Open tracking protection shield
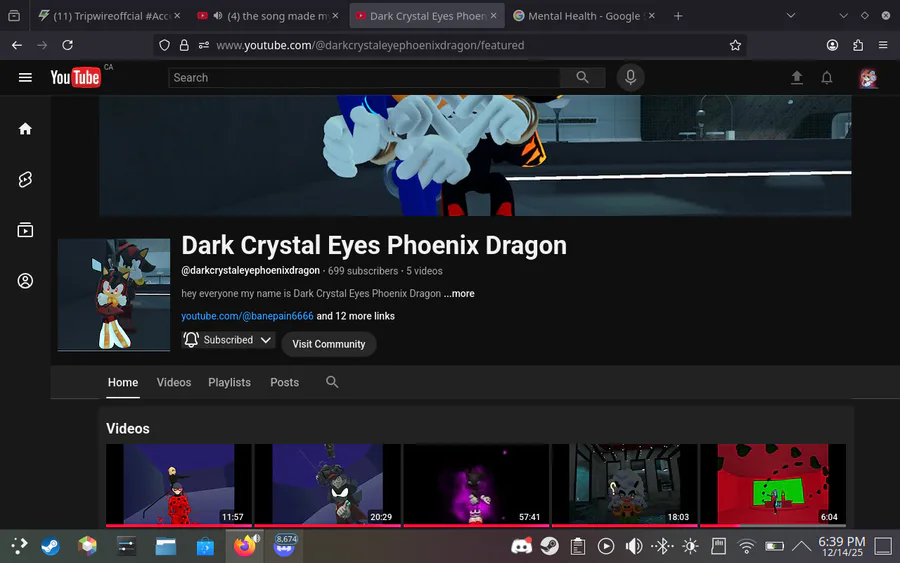 [164, 45]
